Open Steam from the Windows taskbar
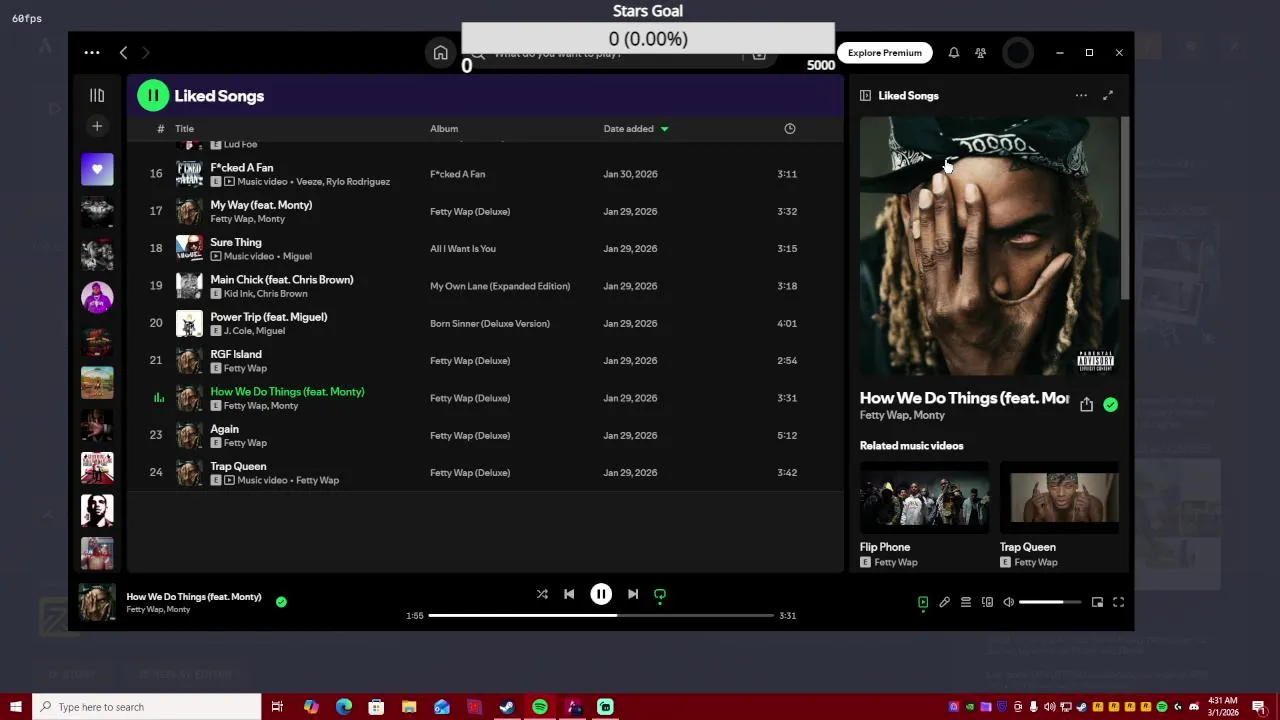The height and width of the screenshot is (720, 1280). (x=507, y=707)
